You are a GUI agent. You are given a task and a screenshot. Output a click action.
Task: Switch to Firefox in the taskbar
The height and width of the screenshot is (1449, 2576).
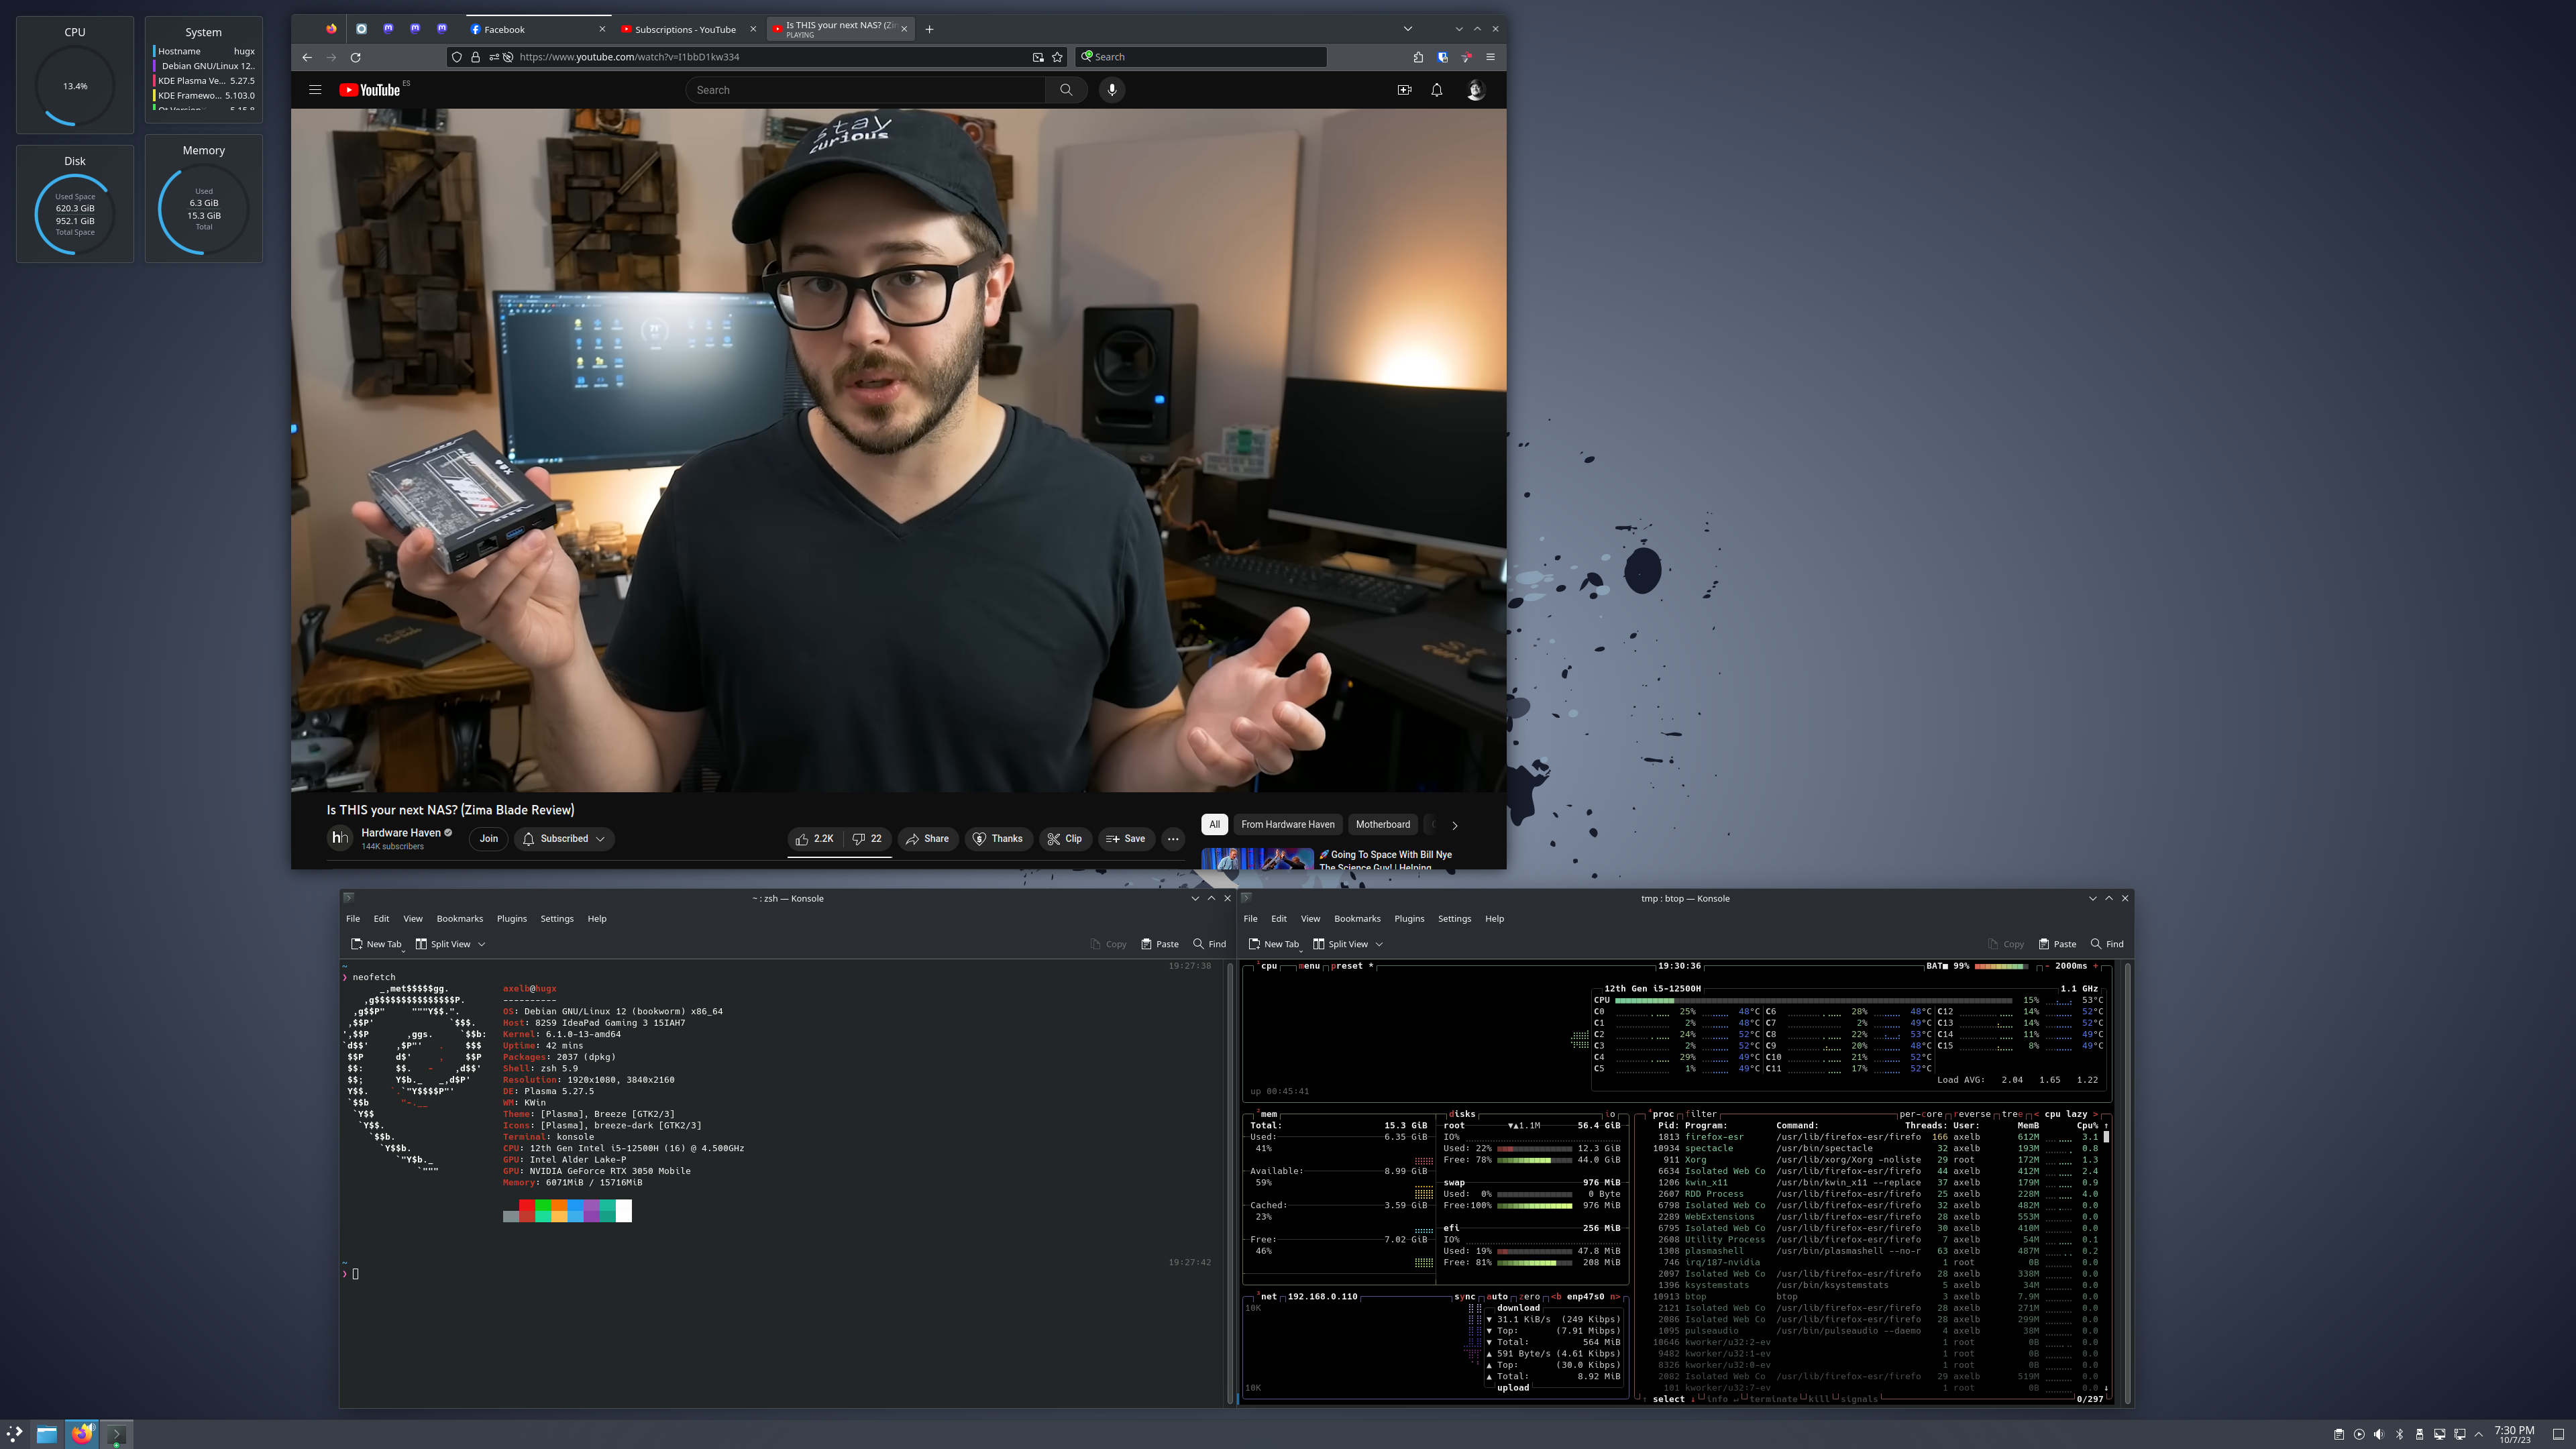(x=82, y=1434)
